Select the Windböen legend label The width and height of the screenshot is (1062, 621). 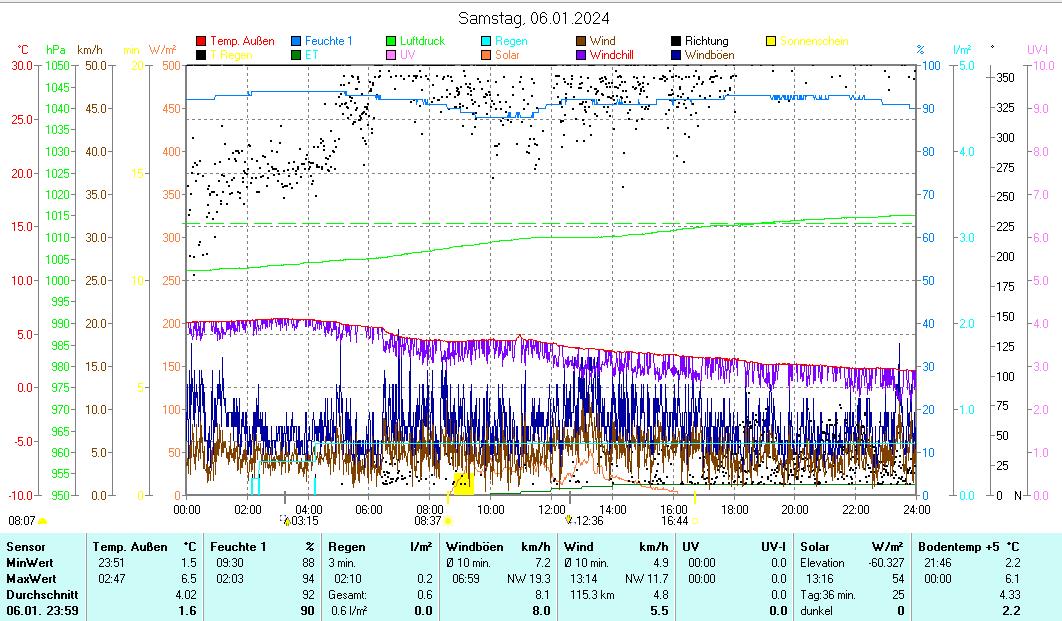point(709,55)
